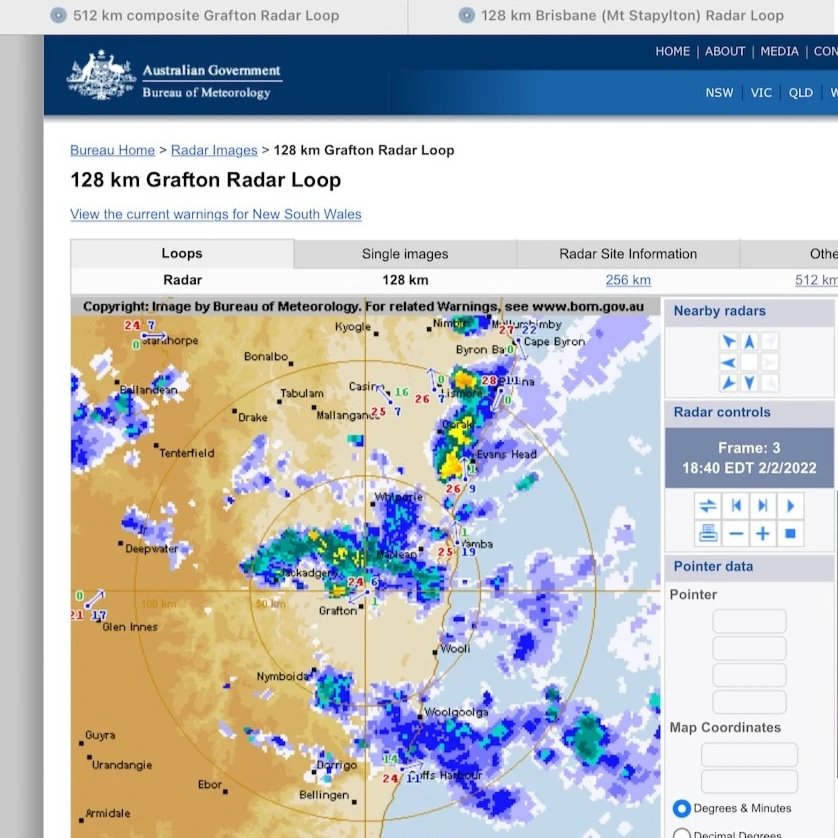This screenshot has height=838, width=838.
Task: Step to previous radar frame
Action: tap(736, 506)
